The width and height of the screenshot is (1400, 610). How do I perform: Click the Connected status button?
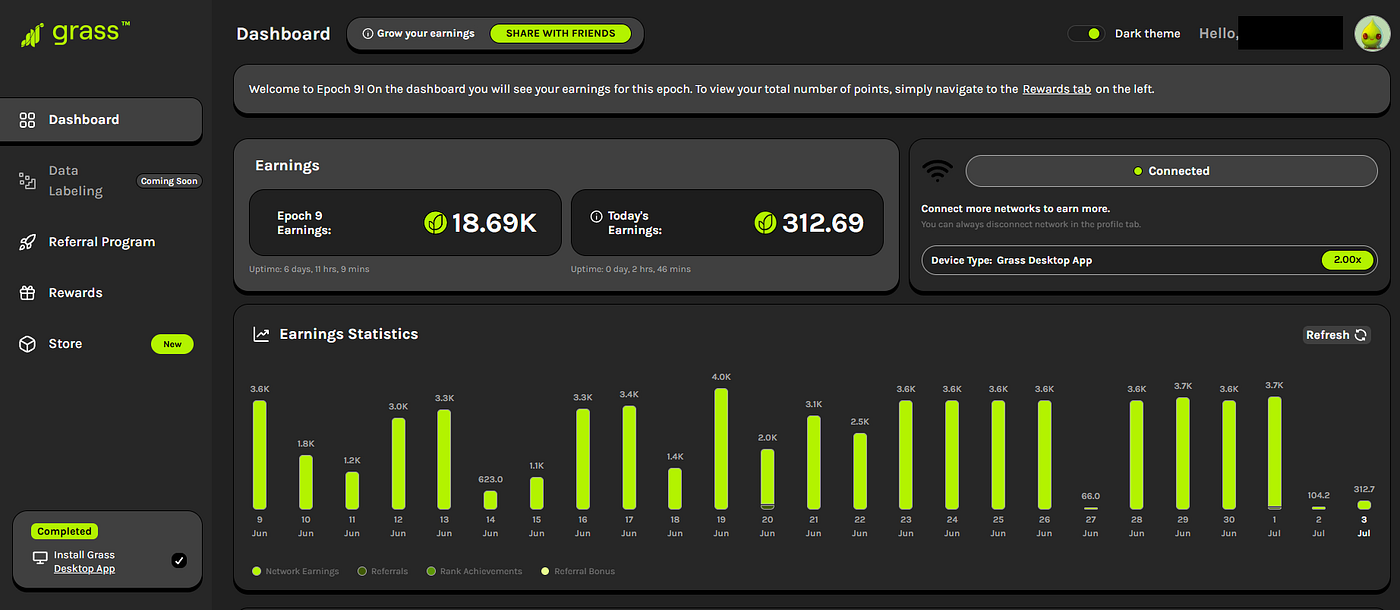[1171, 171]
